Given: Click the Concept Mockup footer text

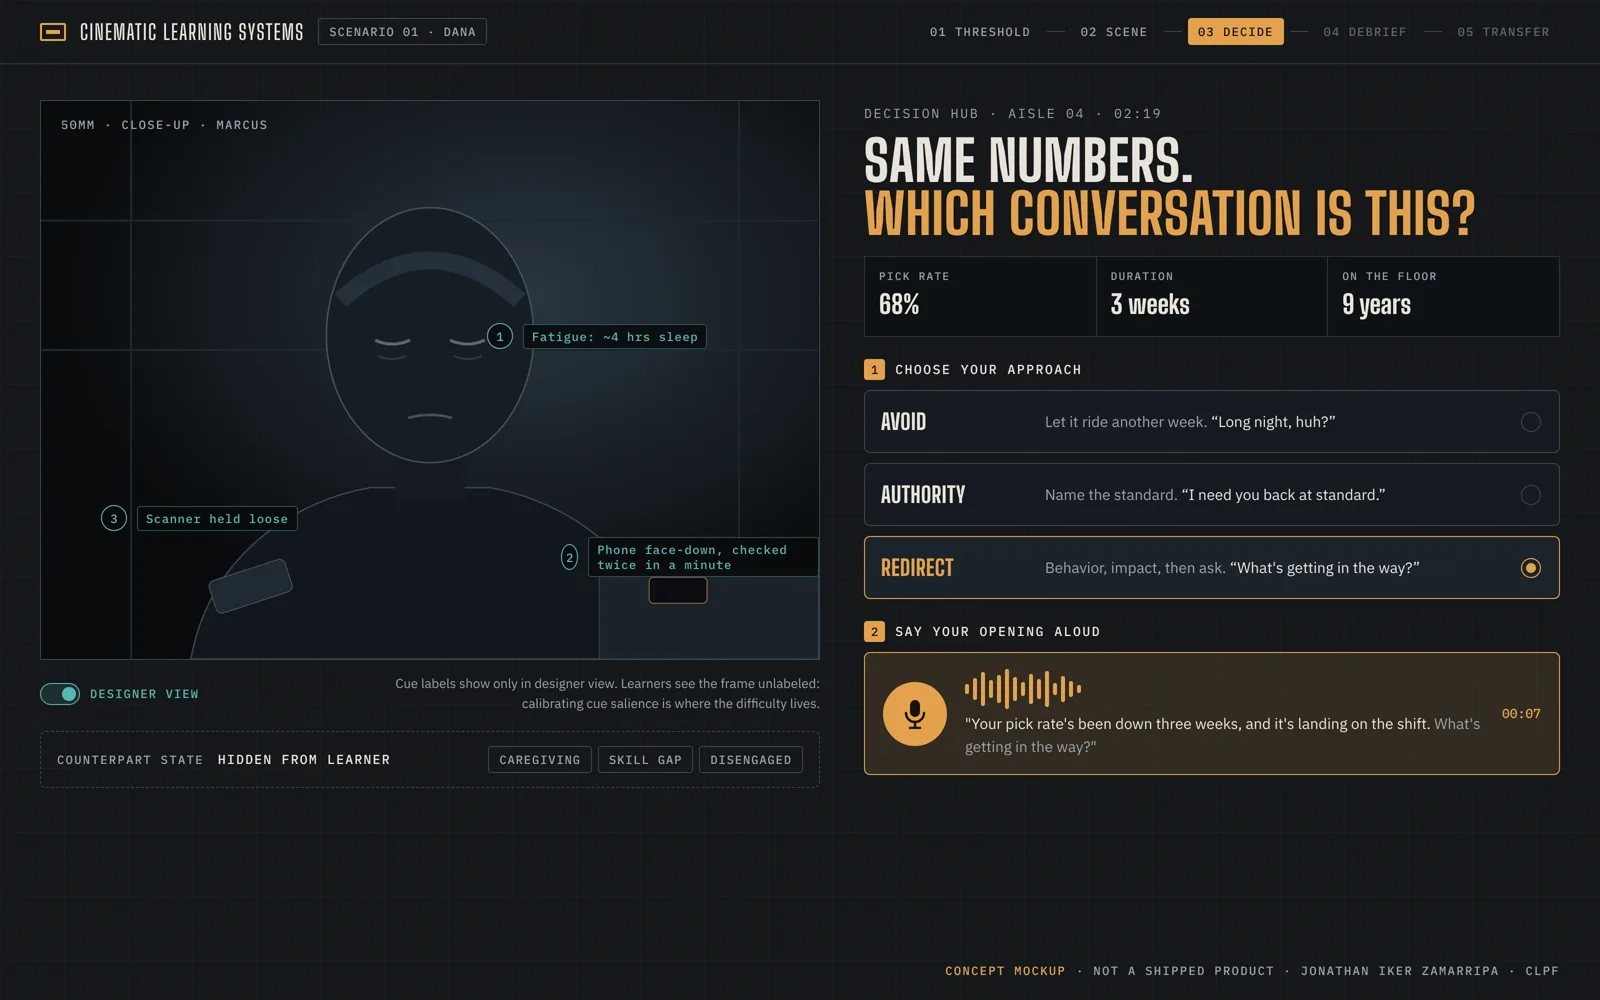Looking at the screenshot, I should click(1005, 971).
